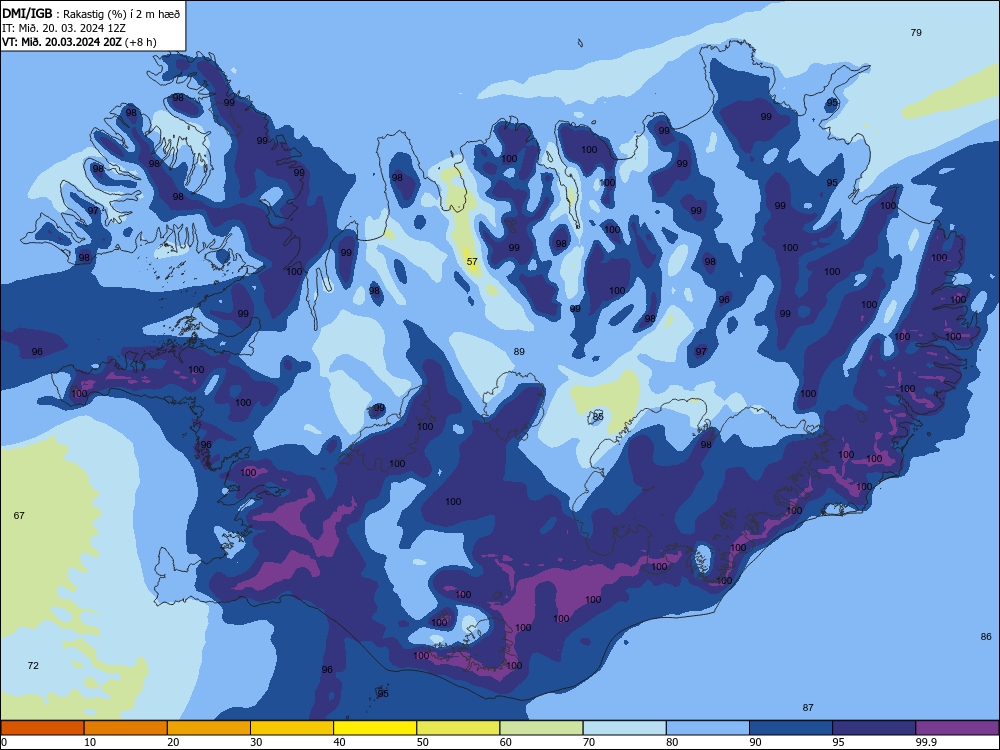
Task: Select the legend tick label '70'
Action: pyautogui.click(x=589, y=742)
